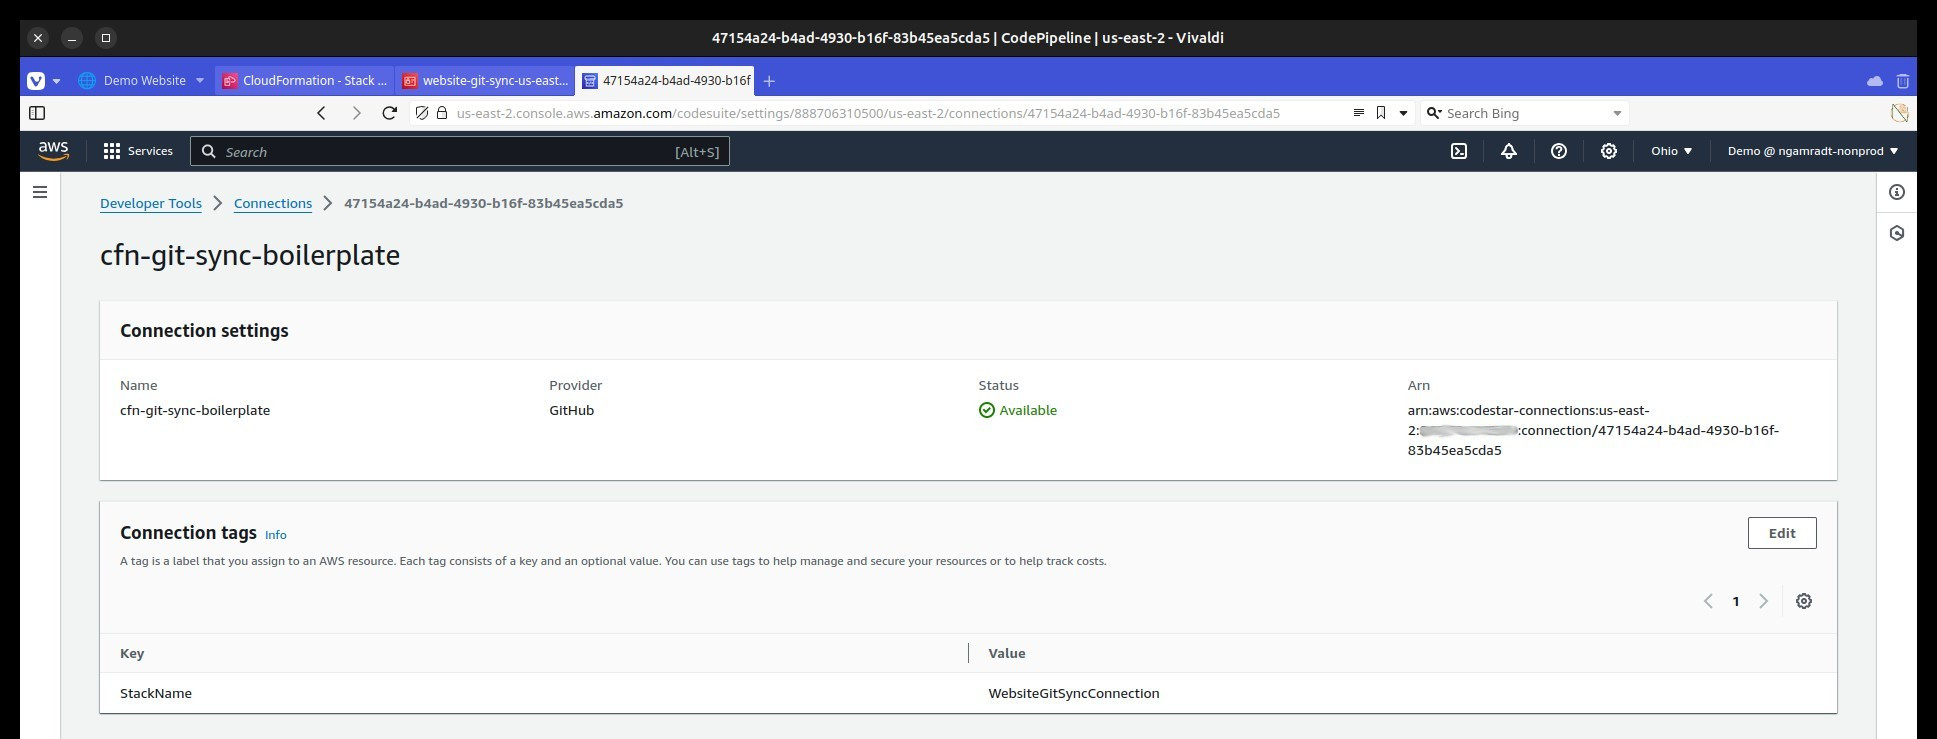Select the connection ARN text

coord(1593,430)
